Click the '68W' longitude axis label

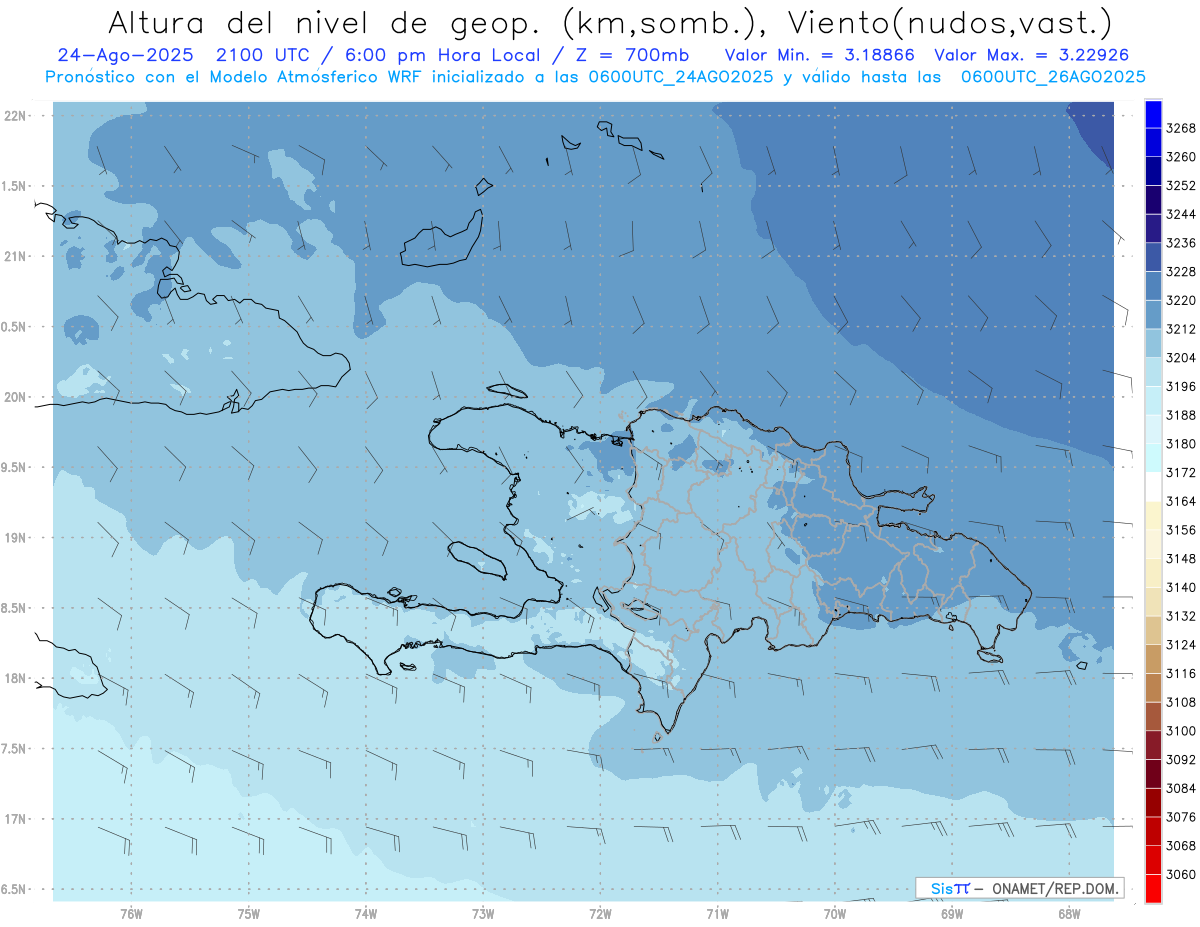(1069, 914)
